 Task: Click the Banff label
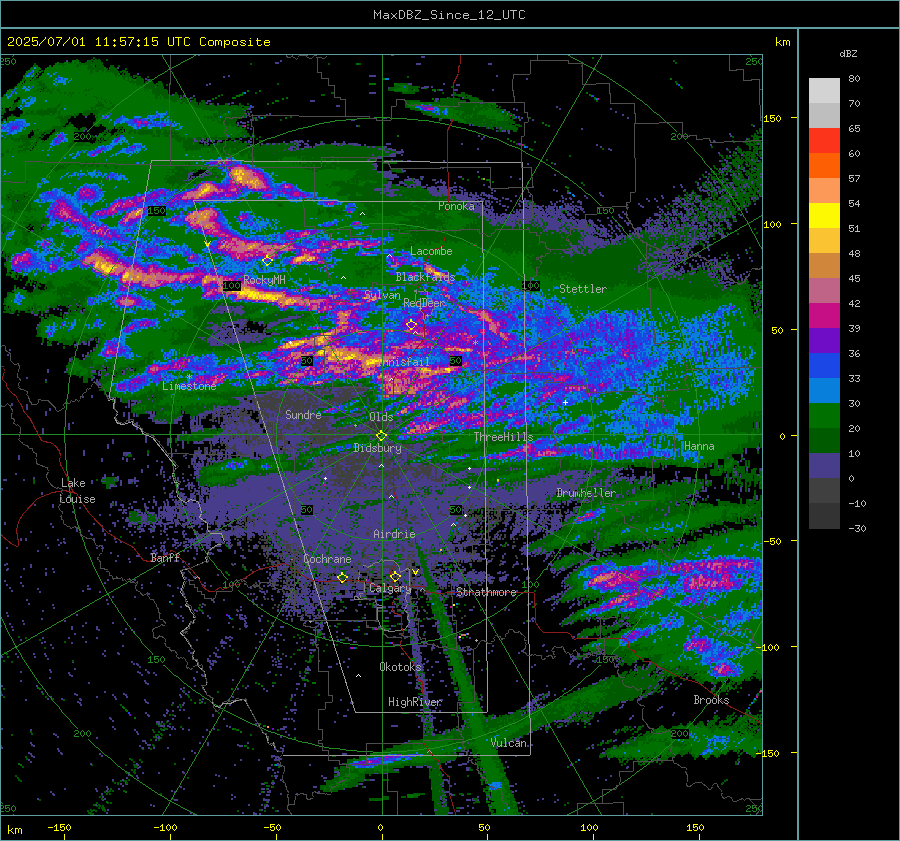[165, 557]
